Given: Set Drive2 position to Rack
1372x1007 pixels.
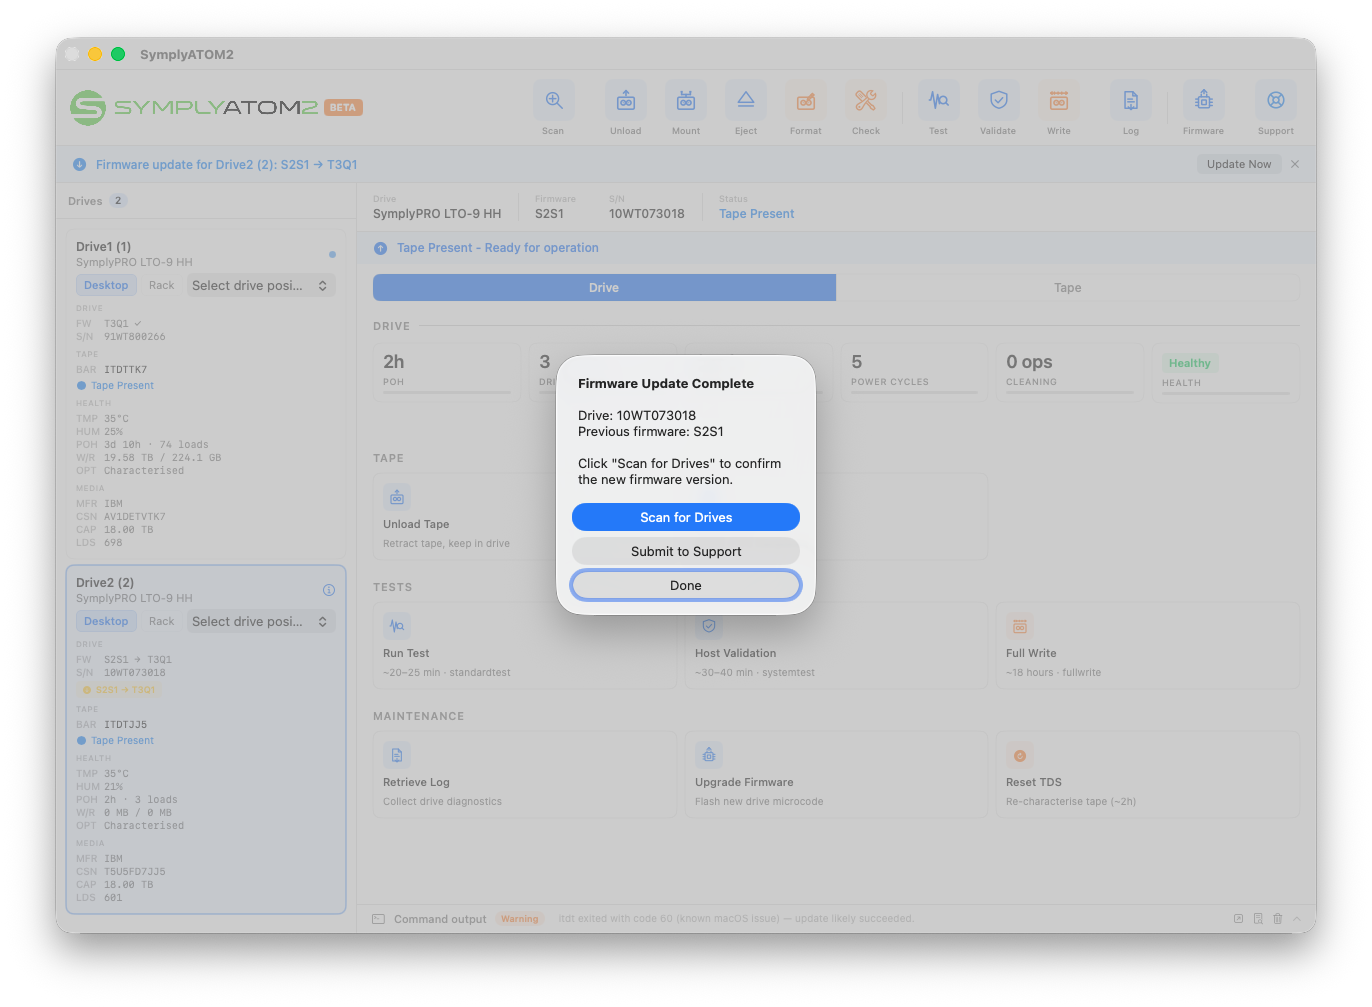Looking at the screenshot, I should pyautogui.click(x=162, y=622).
